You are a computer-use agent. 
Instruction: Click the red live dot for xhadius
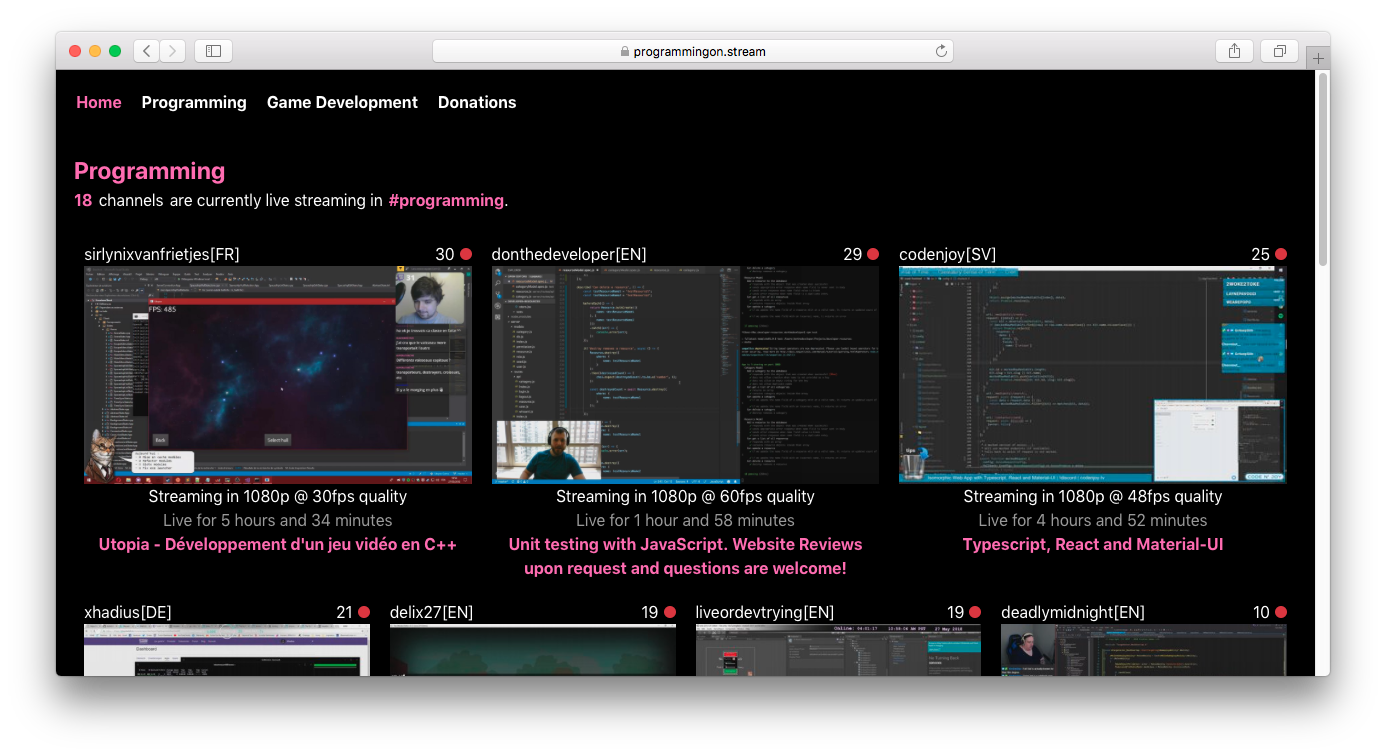pos(364,612)
